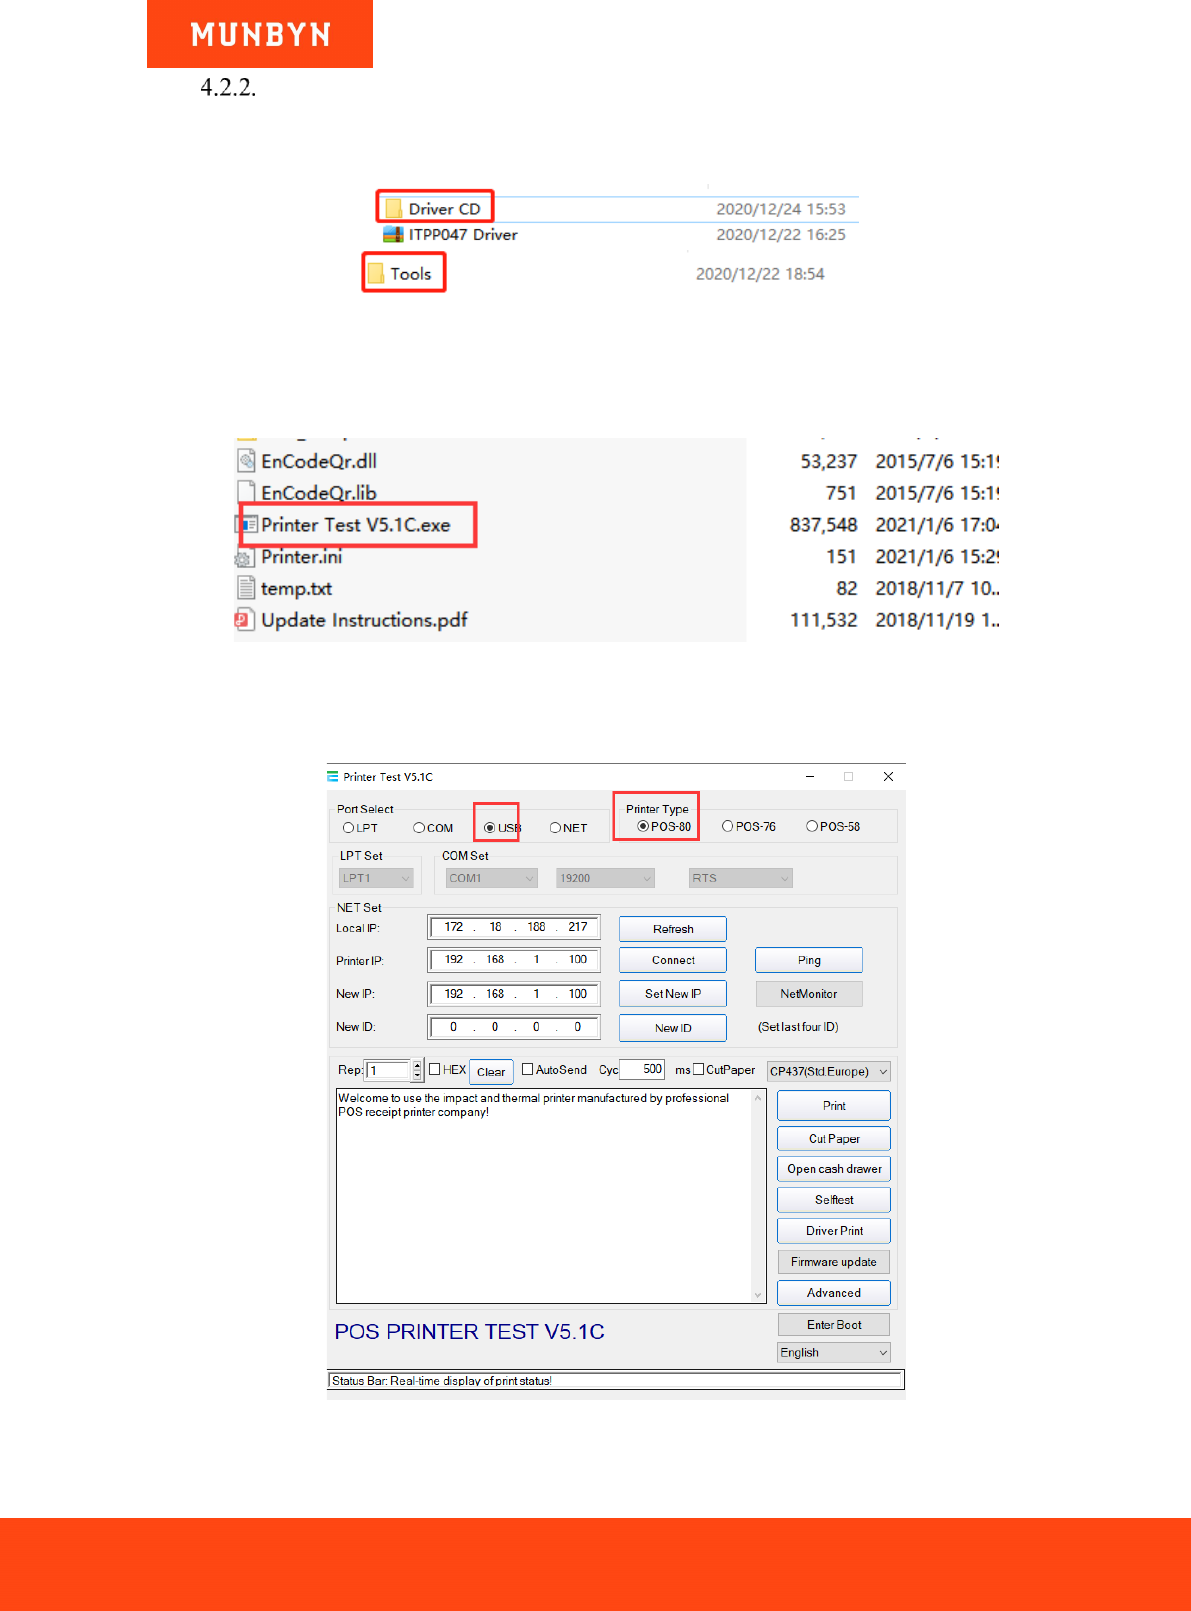Open the LPT1 dropdown

click(376, 878)
